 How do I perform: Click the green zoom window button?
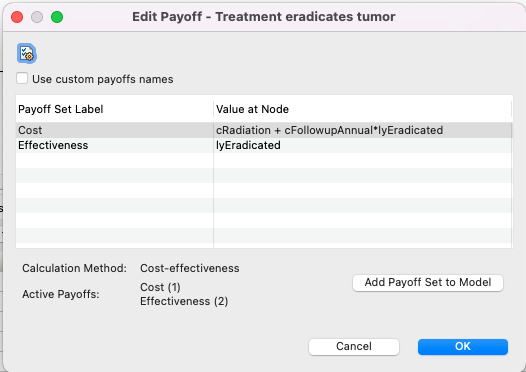point(57,17)
